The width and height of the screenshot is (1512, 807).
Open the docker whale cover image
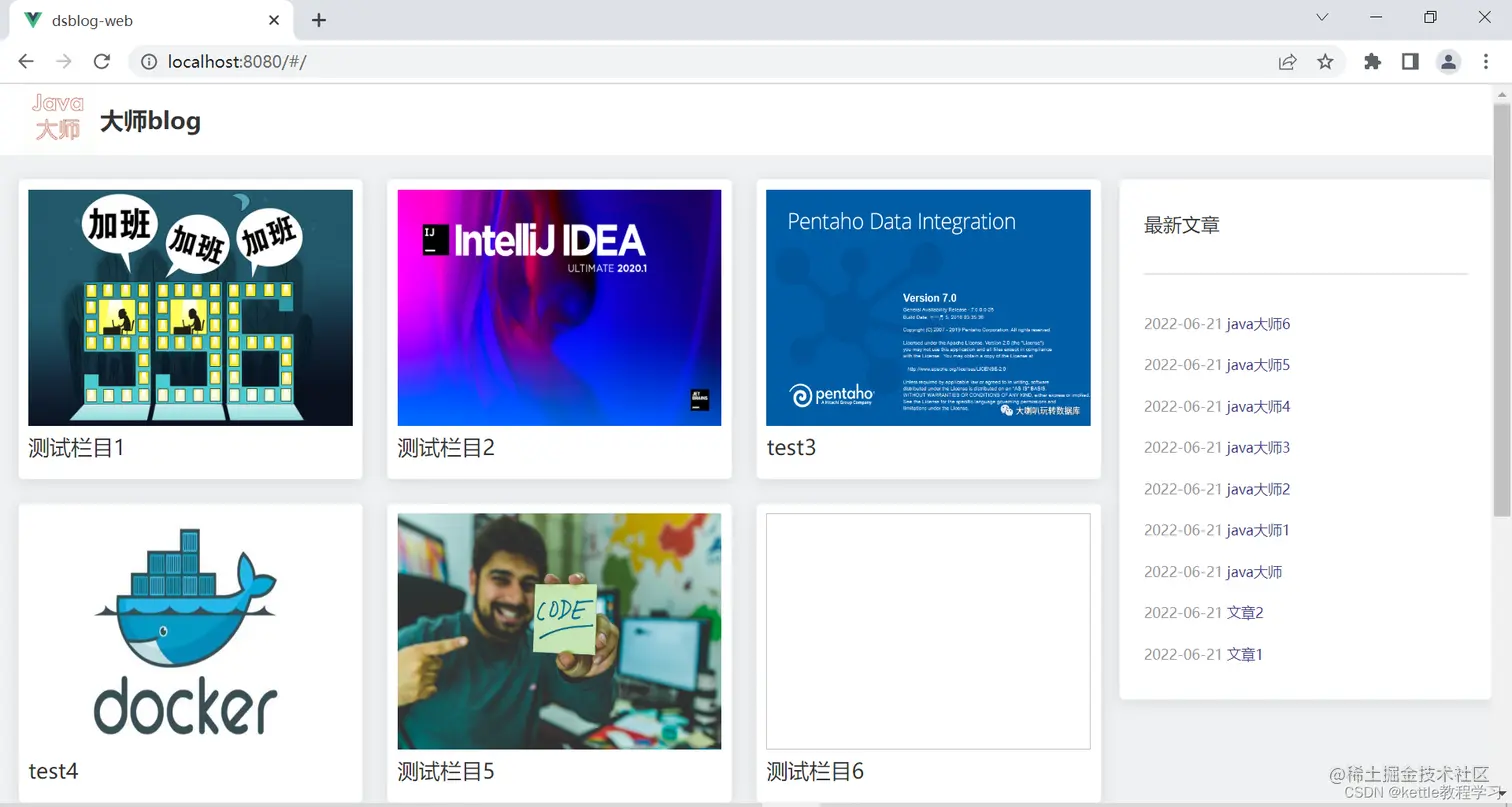[x=190, y=631]
